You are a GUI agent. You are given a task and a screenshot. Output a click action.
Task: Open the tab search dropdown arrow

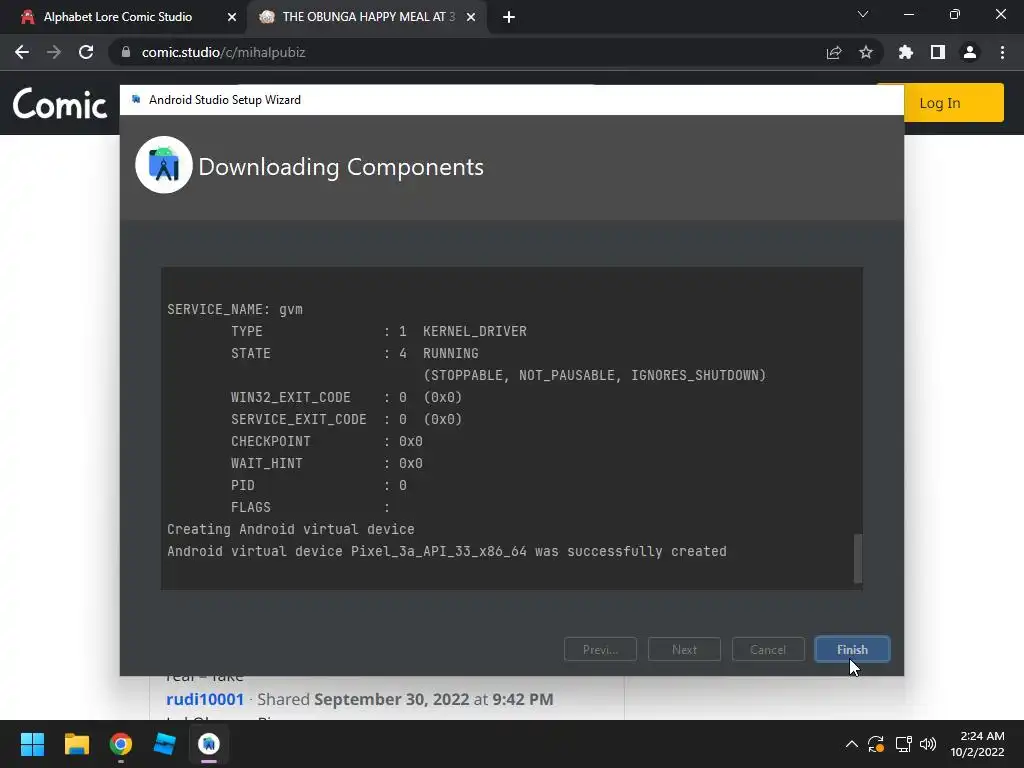click(863, 14)
